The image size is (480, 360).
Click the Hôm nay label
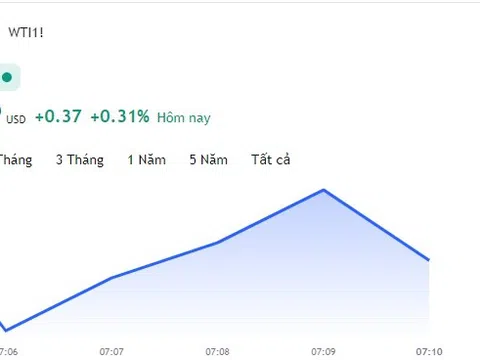(x=184, y=118)
